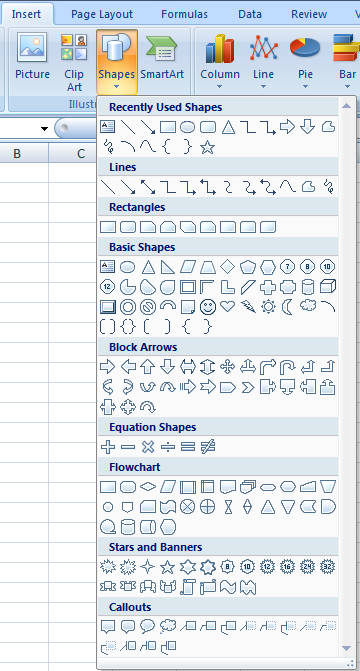This screenshot has width=360, height=671.
Task: Select the Up Arrow block arrow
Action: (x=148, y=367)
